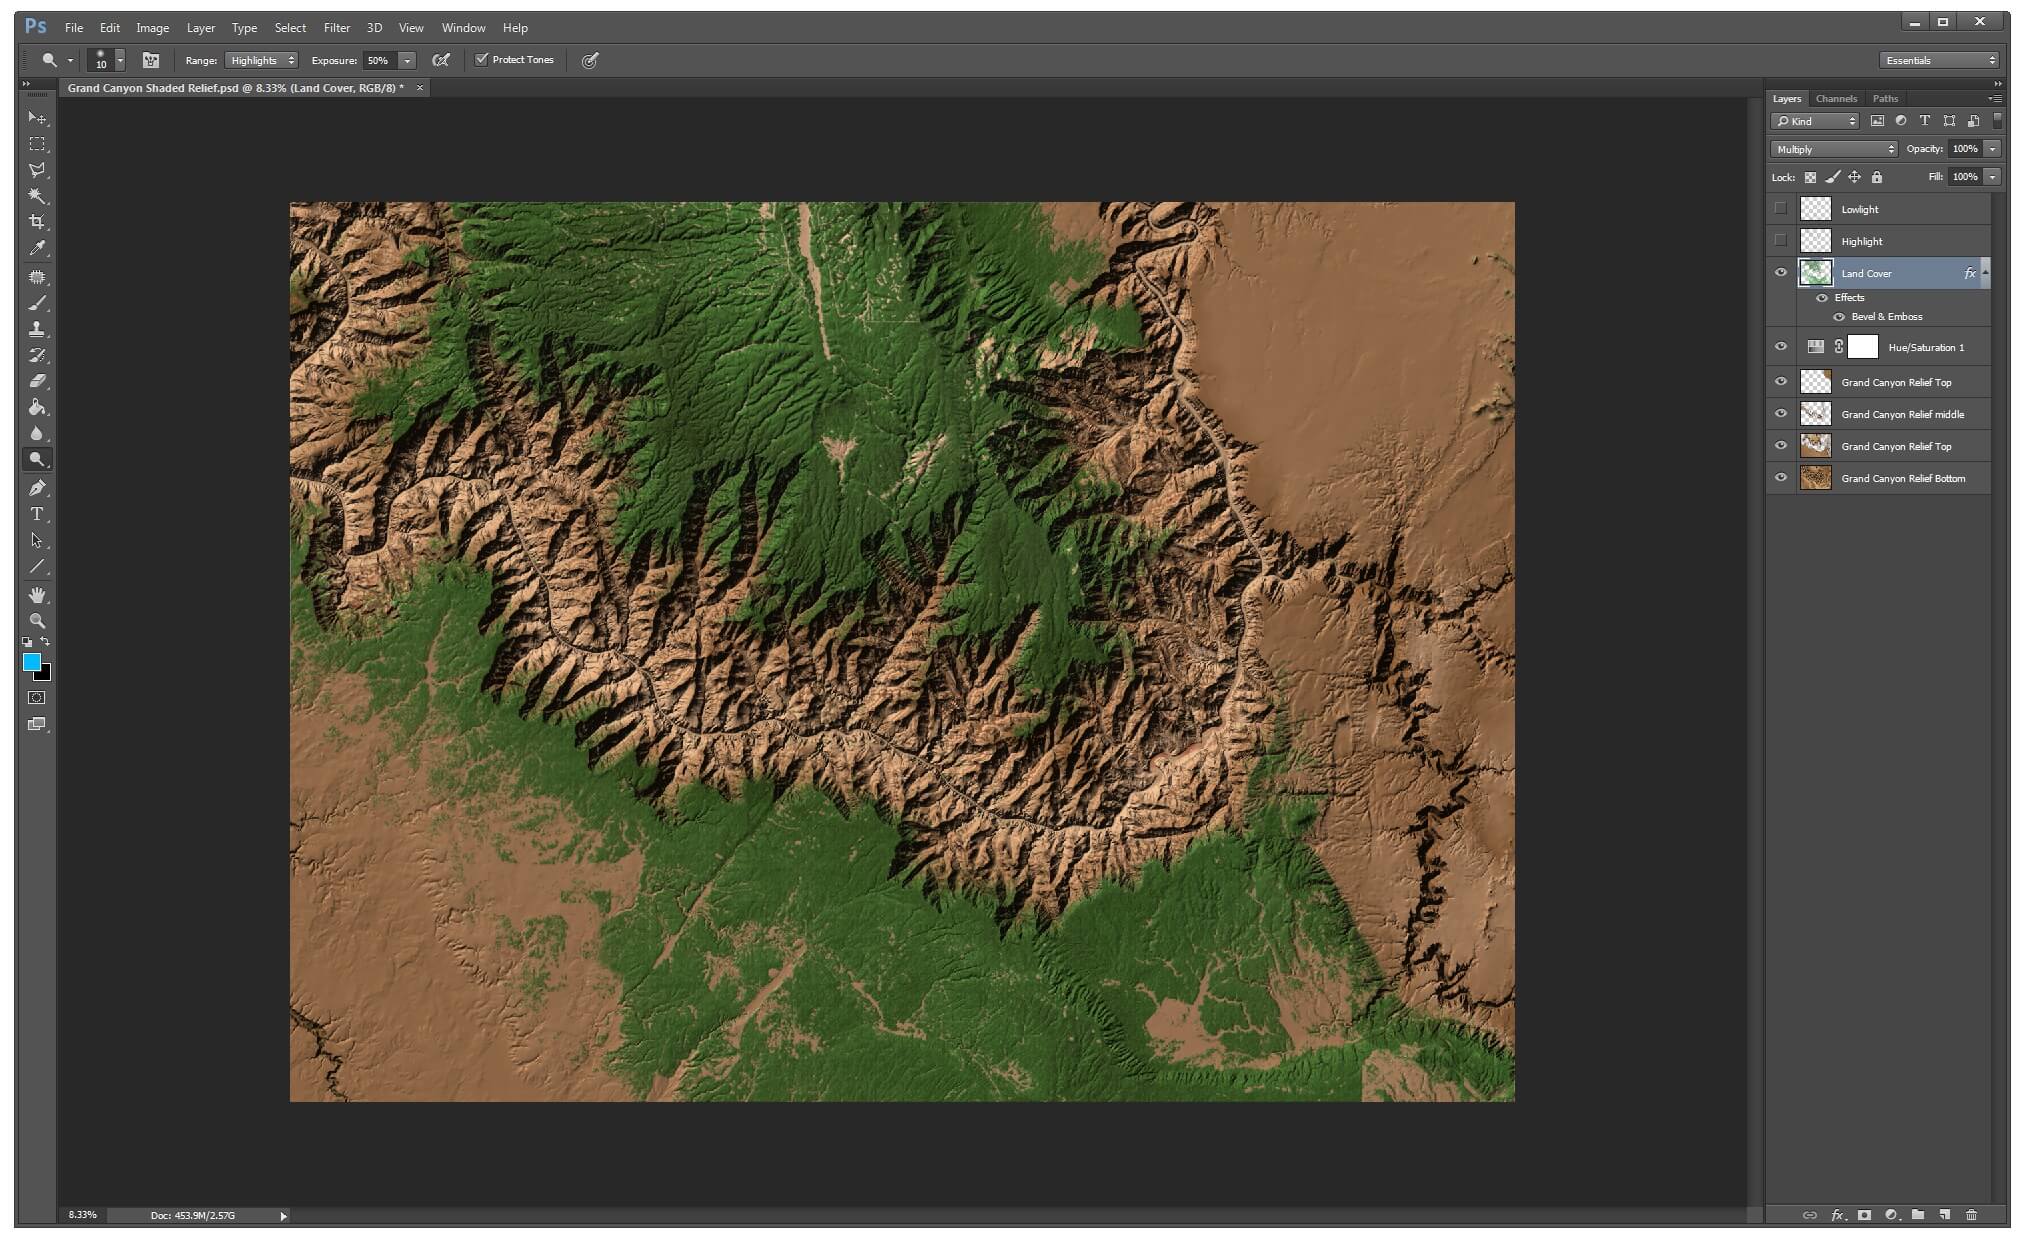Click the create new layer icon
2021x1237 pixels.
coord(1944,1215)
